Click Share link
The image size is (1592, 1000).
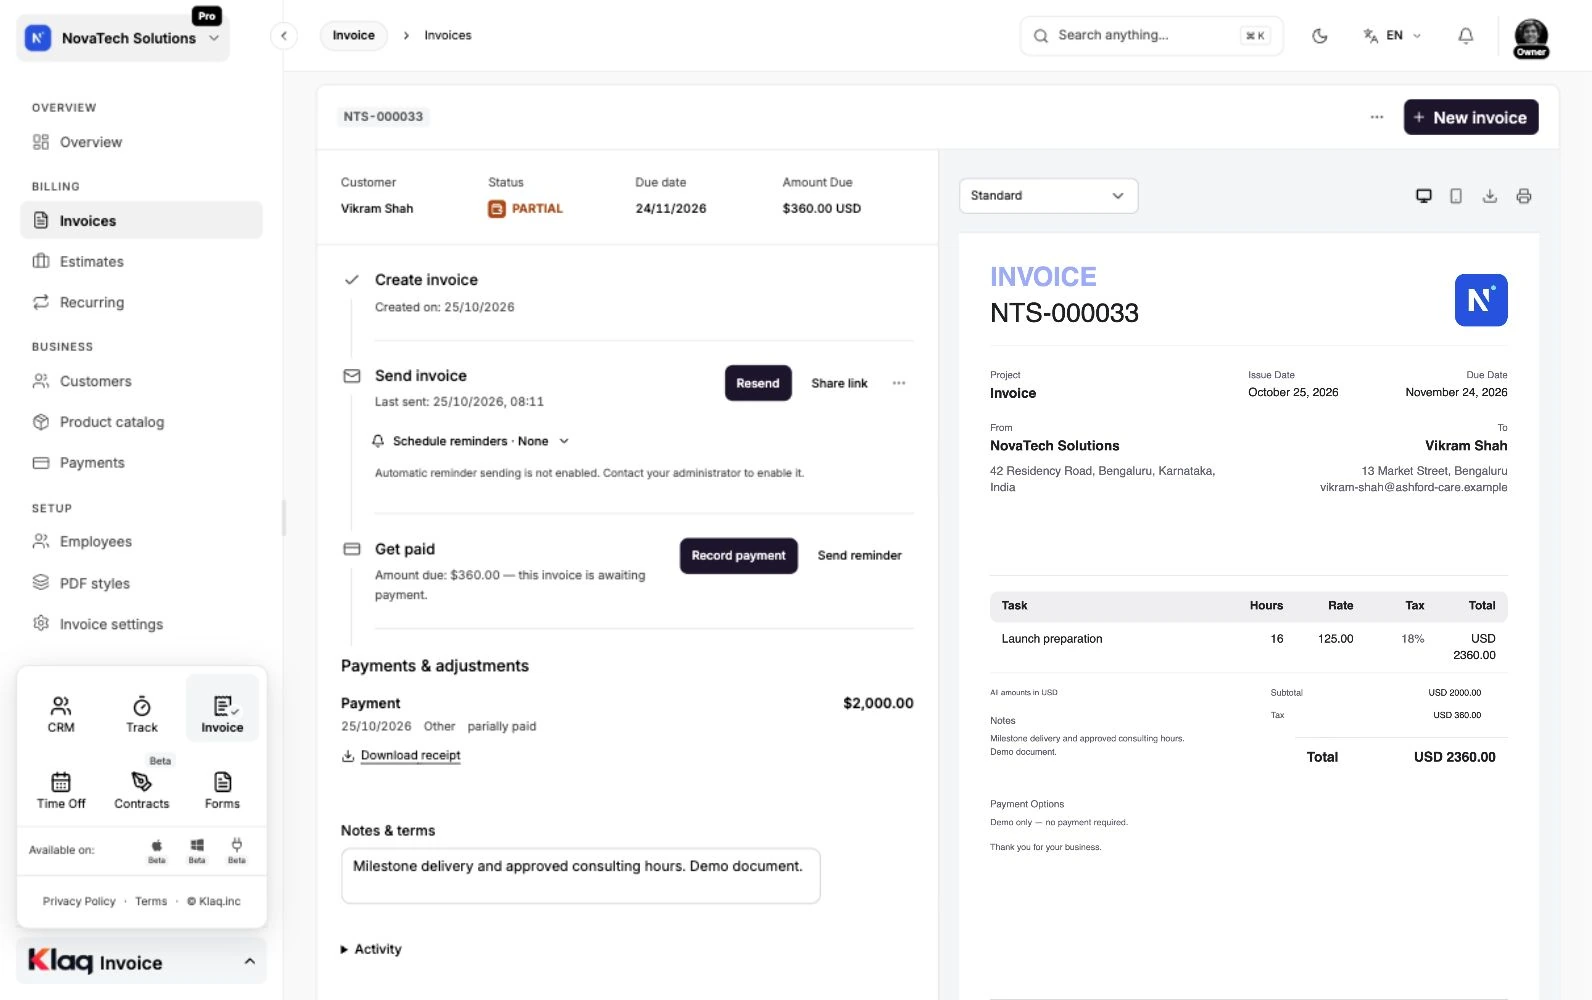[839, 383]
